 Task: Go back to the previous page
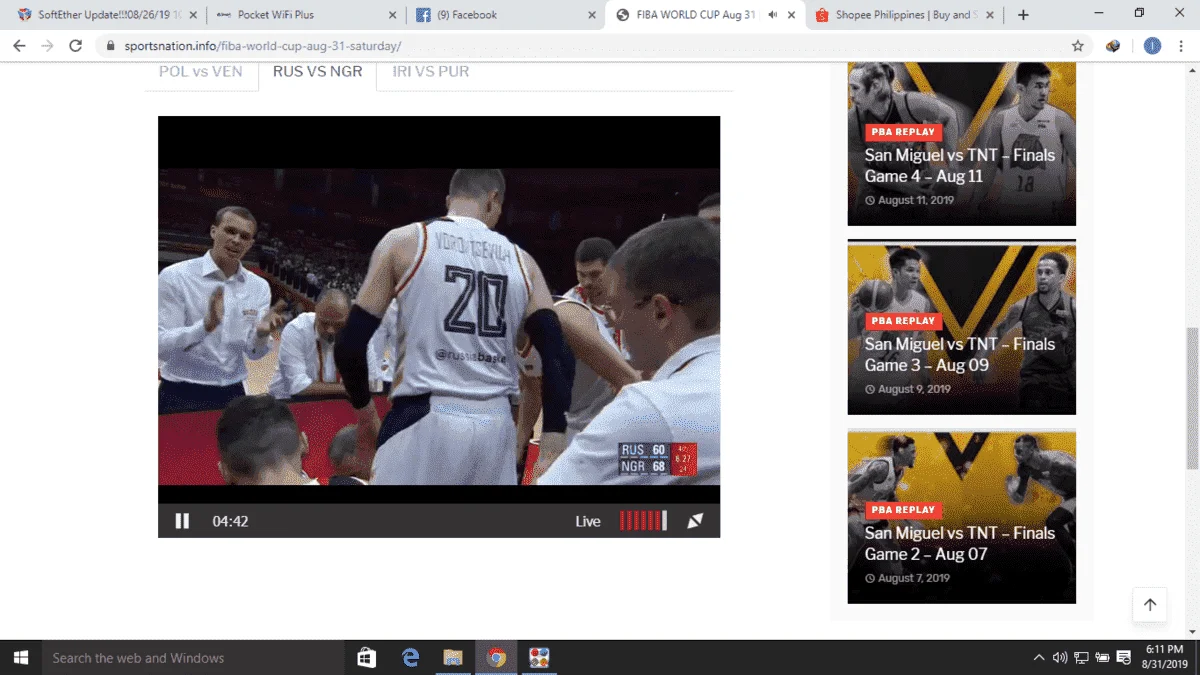click(19, 46)
